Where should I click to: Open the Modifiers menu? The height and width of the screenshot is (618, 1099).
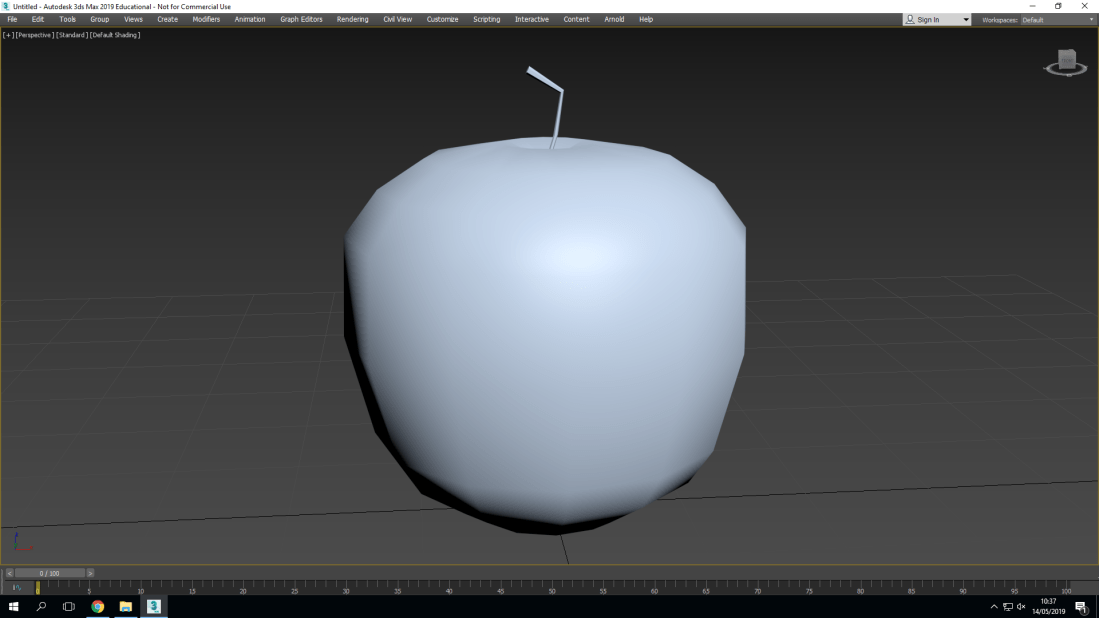pos(205,18)
